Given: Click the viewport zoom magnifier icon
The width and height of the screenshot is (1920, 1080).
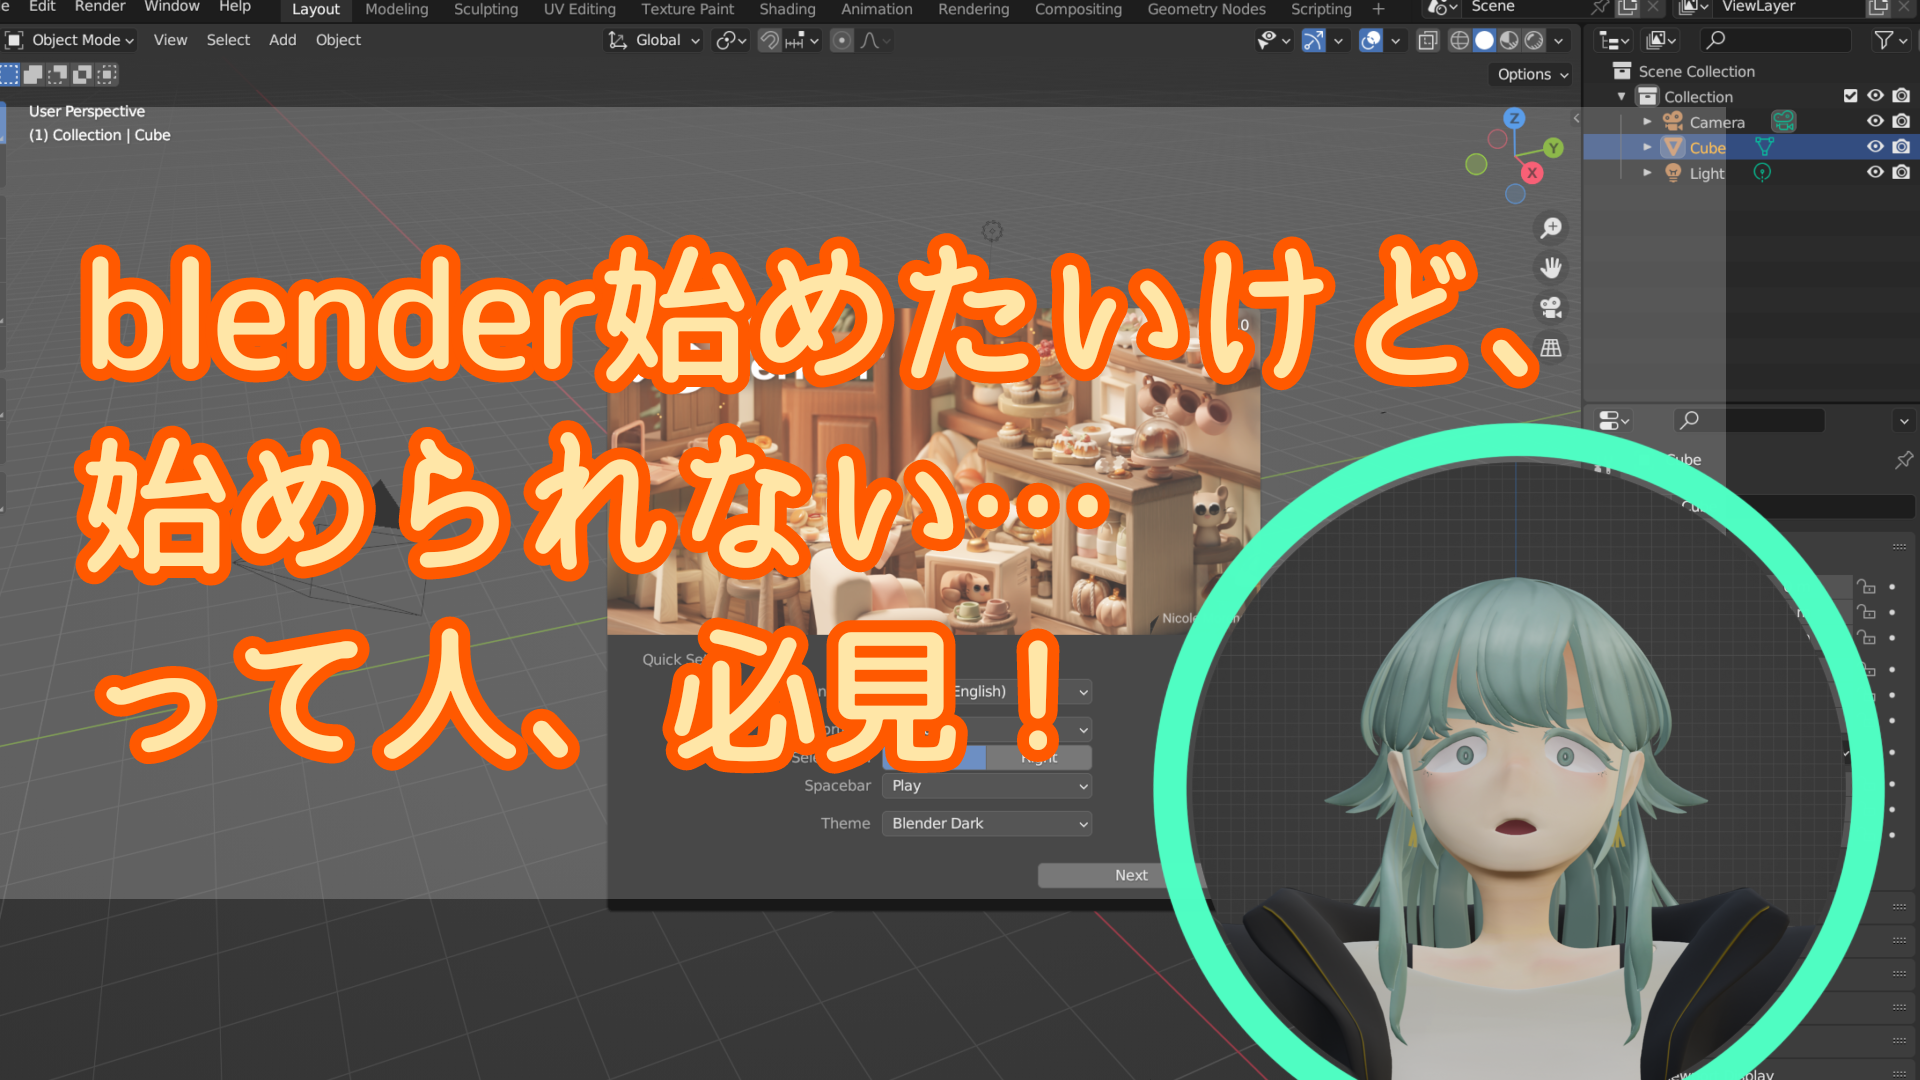Looking at the screenshot, I should [1551, 228].
